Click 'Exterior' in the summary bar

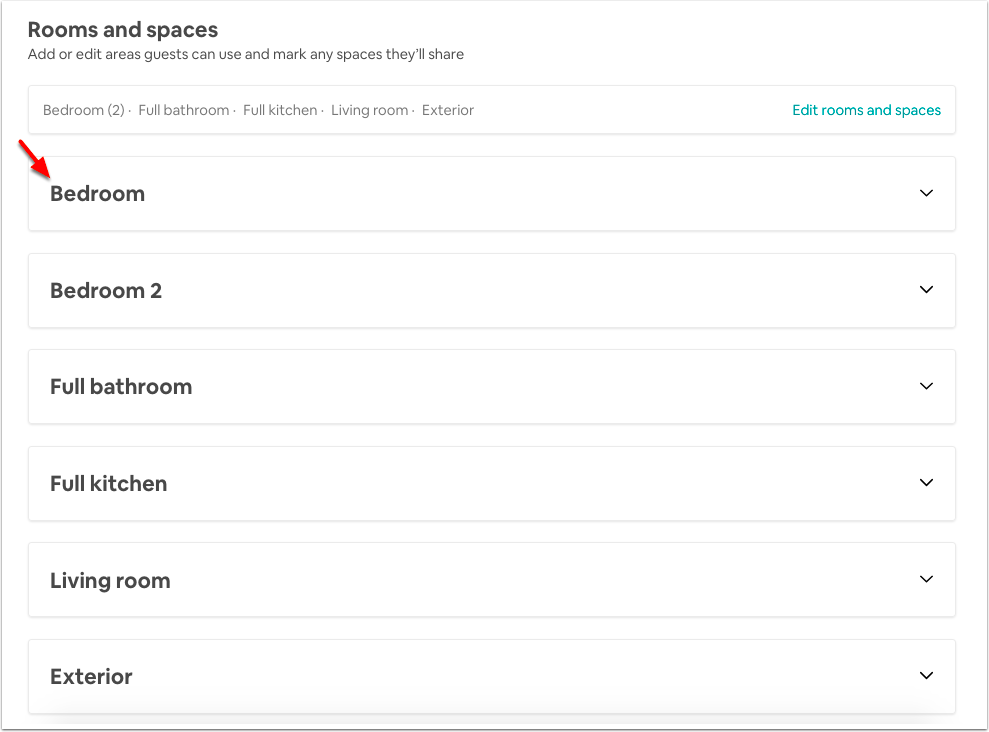tap(448, 110)
